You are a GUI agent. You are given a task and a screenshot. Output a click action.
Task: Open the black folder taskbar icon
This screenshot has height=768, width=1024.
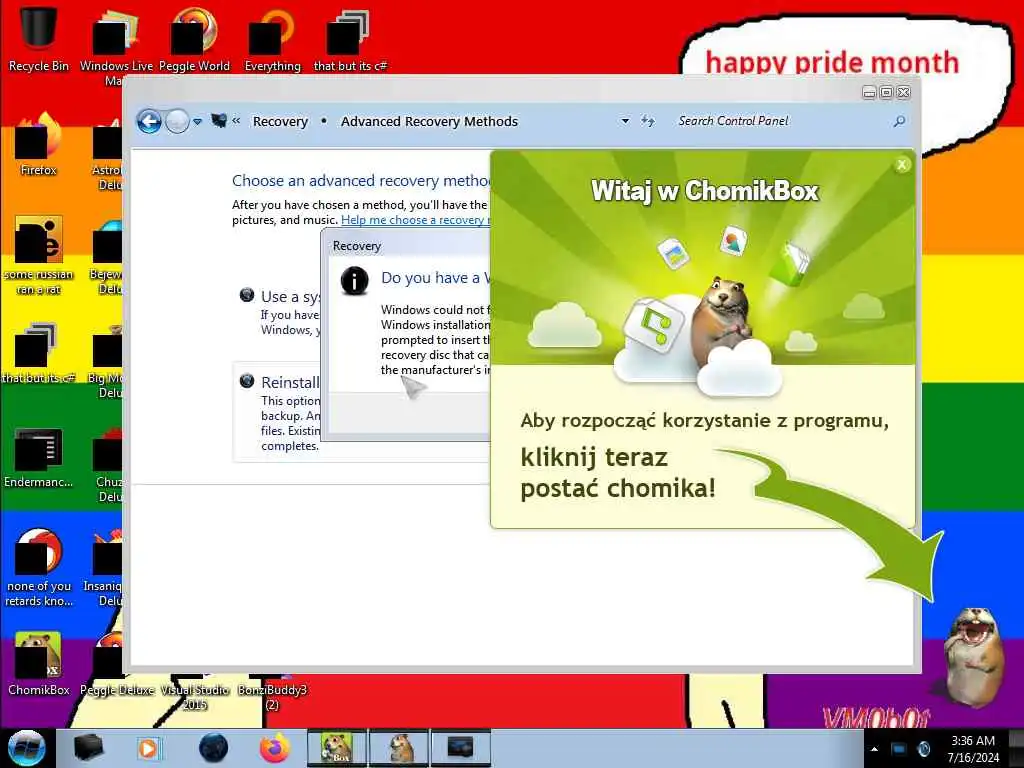click(x=88, y=748)
